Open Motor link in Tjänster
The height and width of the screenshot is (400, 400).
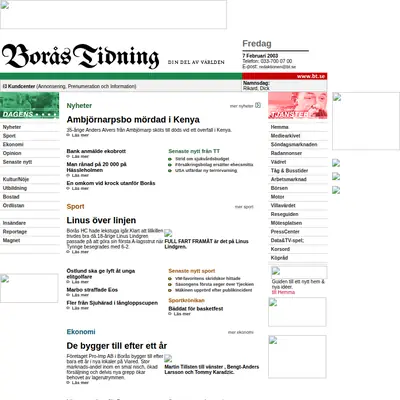[277, 197]
